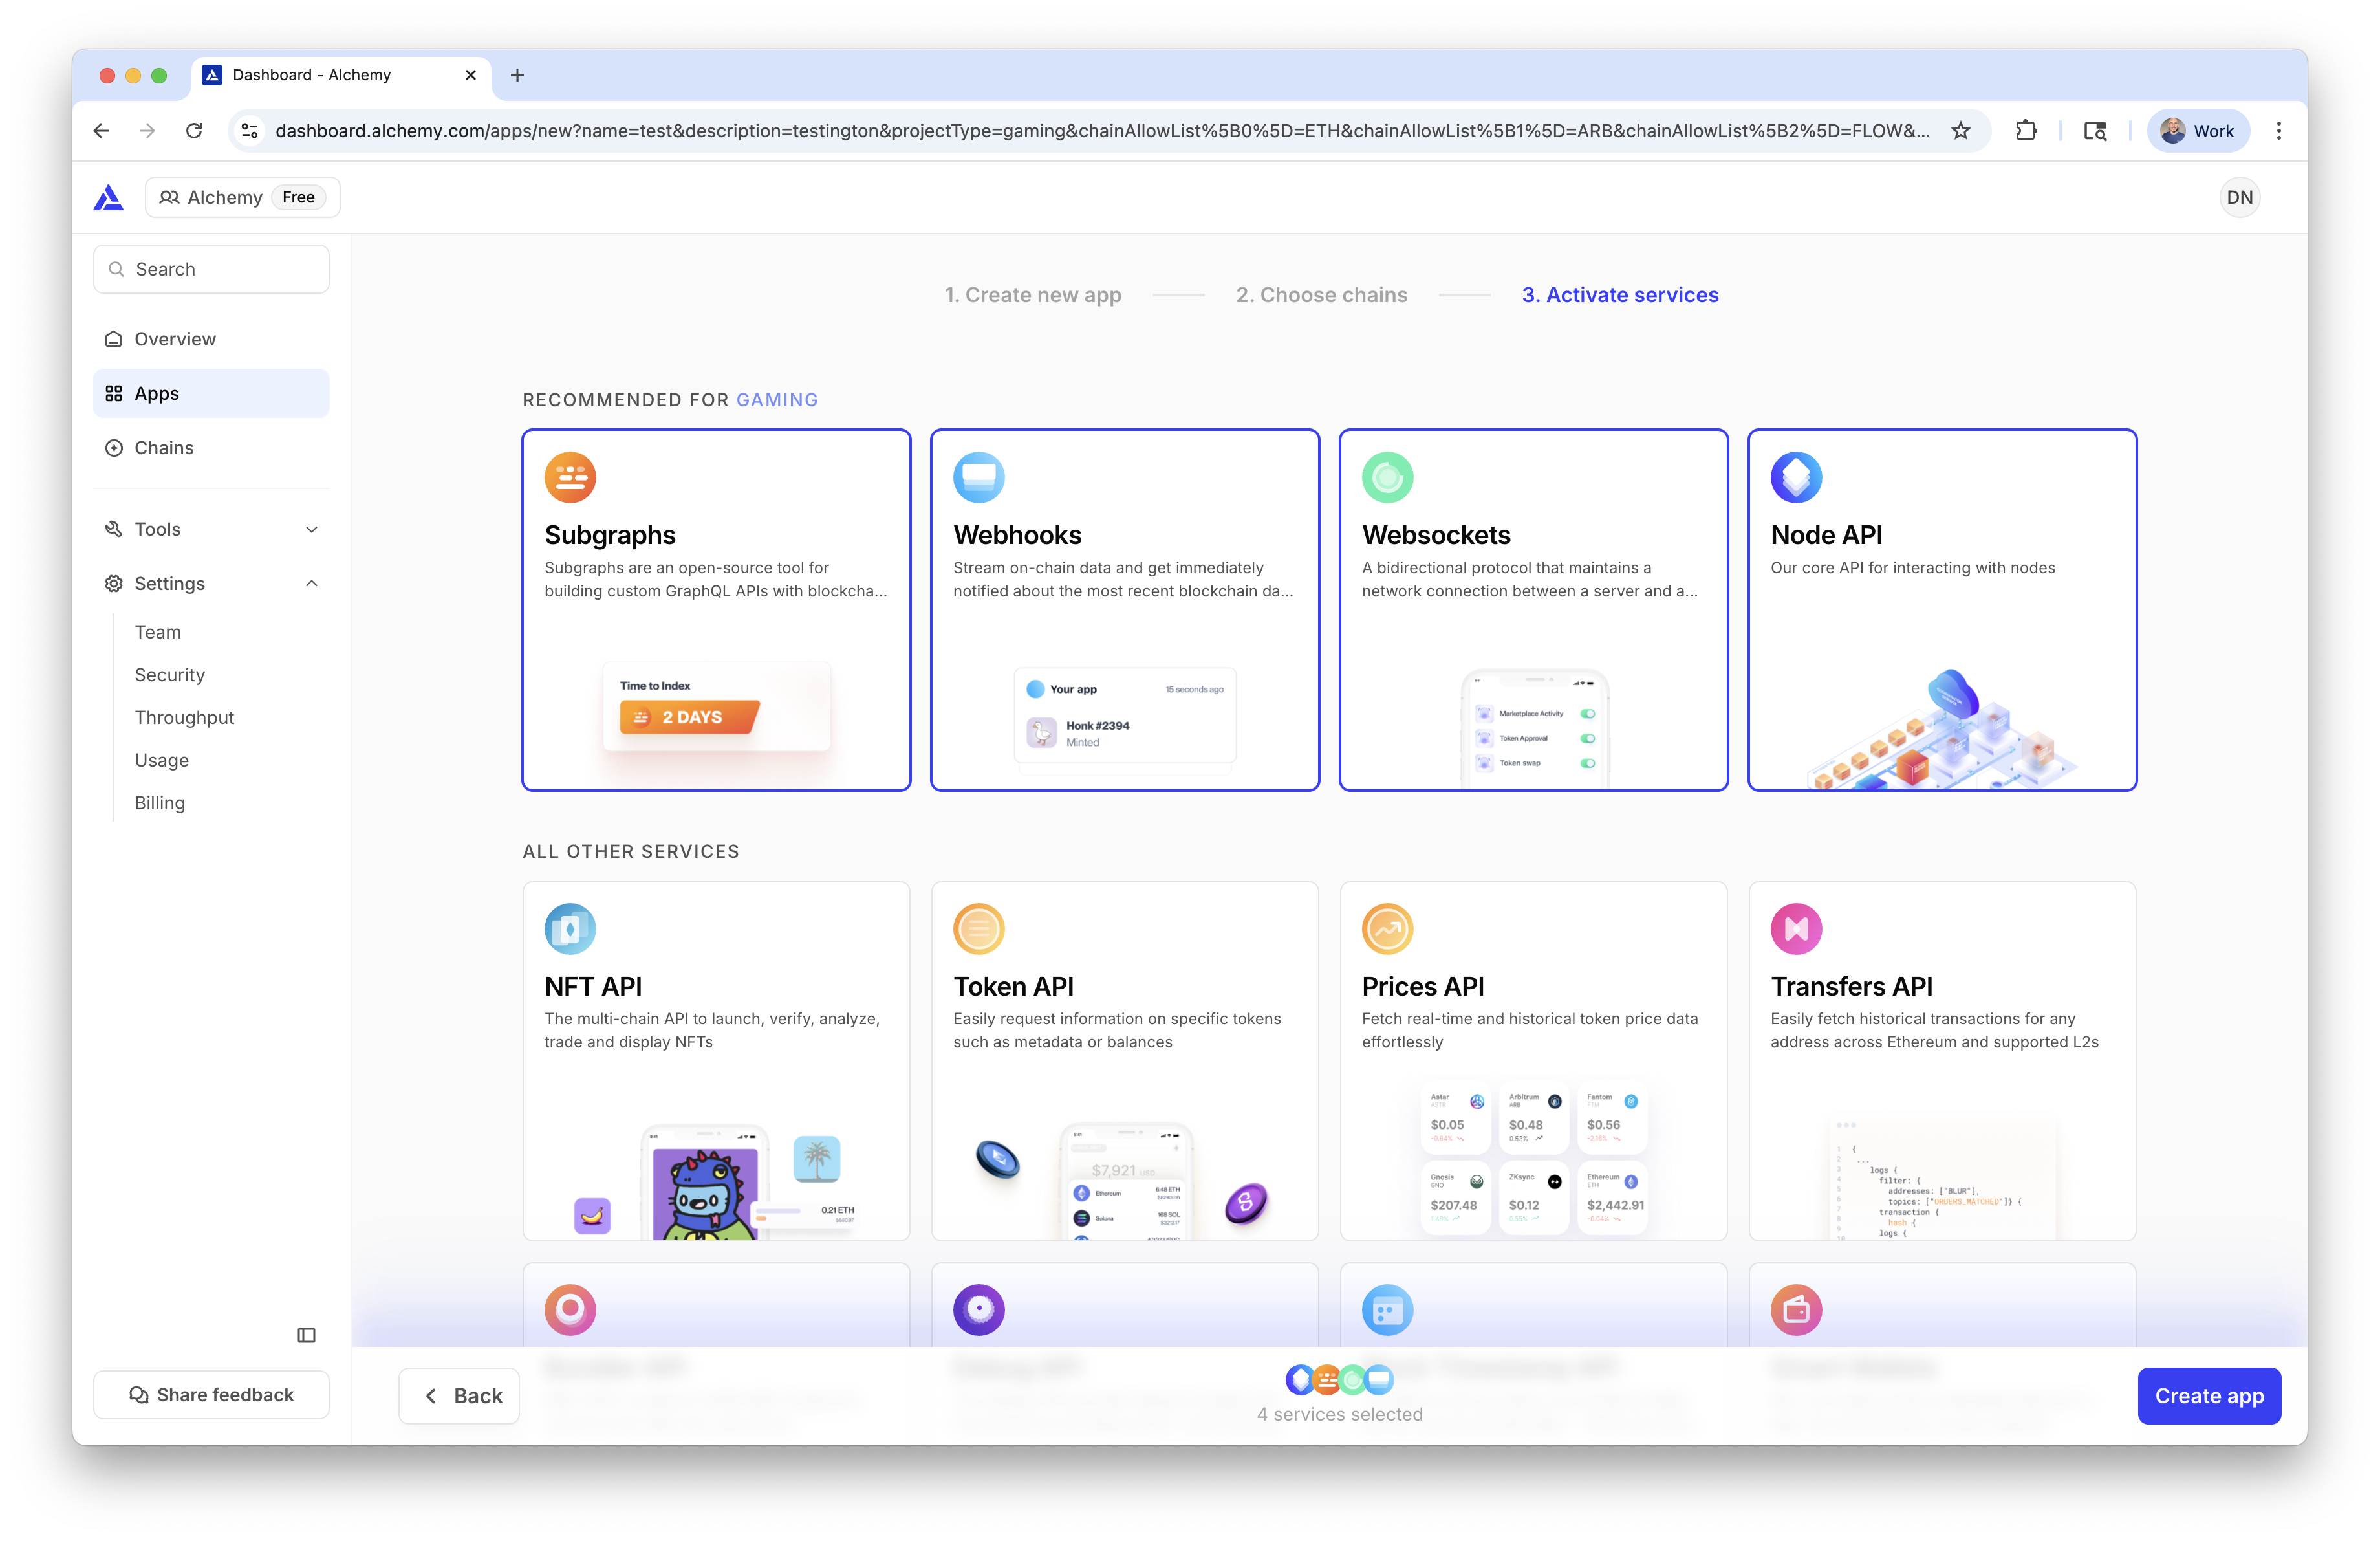Deselect the Webhooks service card

pos(1124,610)
